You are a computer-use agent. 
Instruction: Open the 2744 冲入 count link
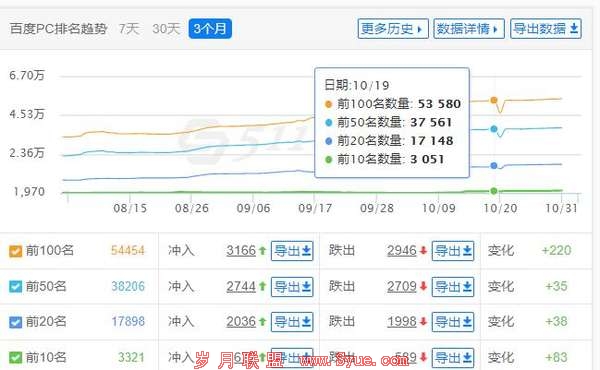241,286
